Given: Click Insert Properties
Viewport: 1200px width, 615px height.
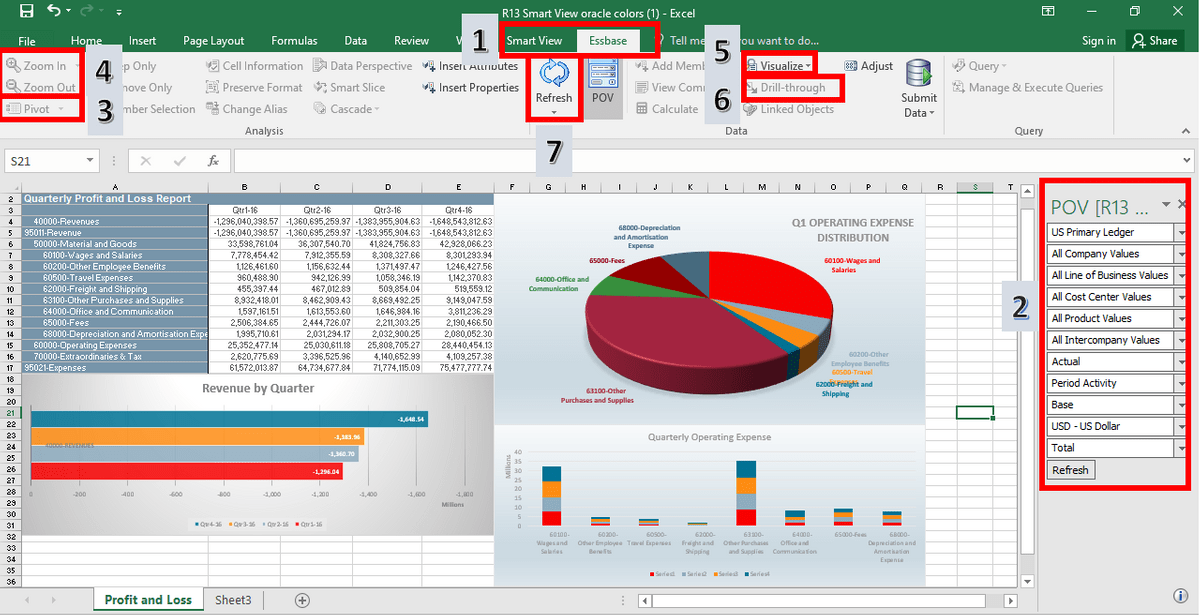Looking at the screenshot, I should tap(470, 88).
